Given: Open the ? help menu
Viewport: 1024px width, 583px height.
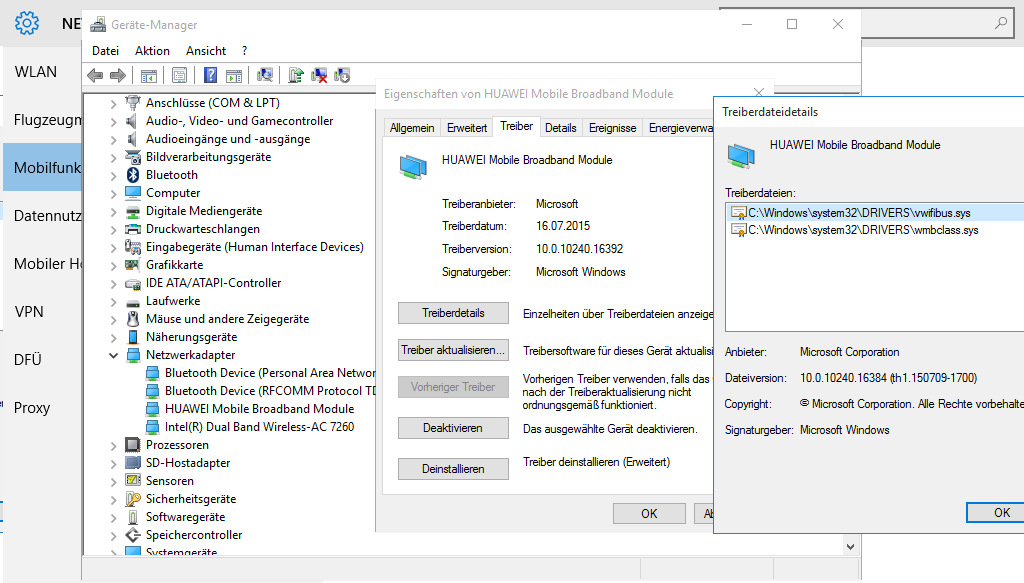Looking at the screenshot, I should [x=244, y=51].
